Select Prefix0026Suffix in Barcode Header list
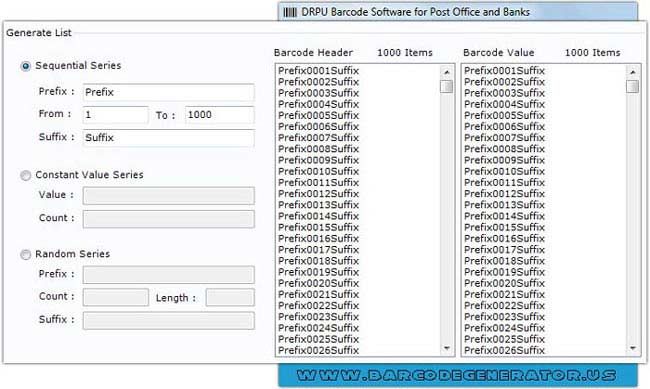650x389 pixels. [x=318, y=350]
